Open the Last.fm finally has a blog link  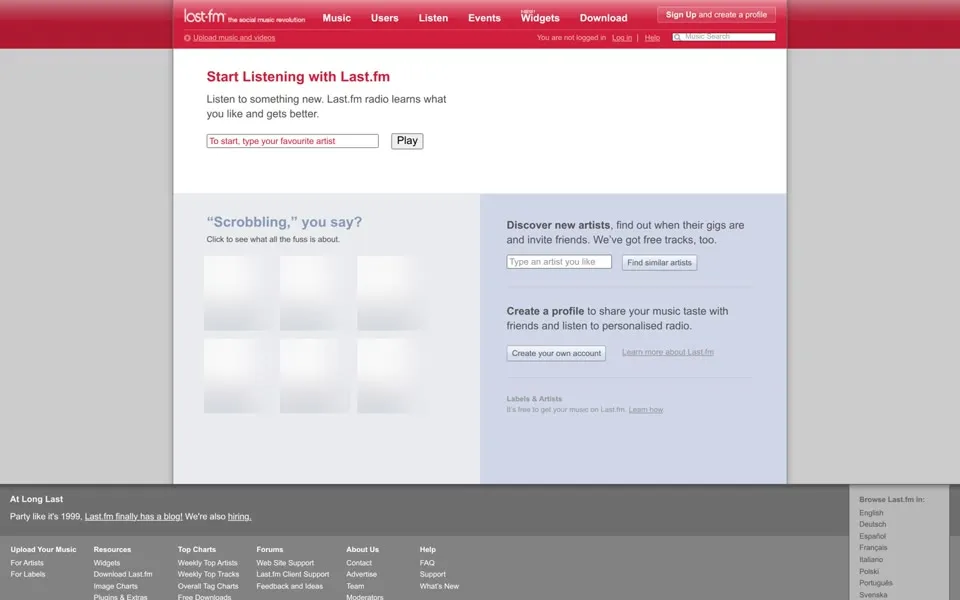[x=133, y=517]
